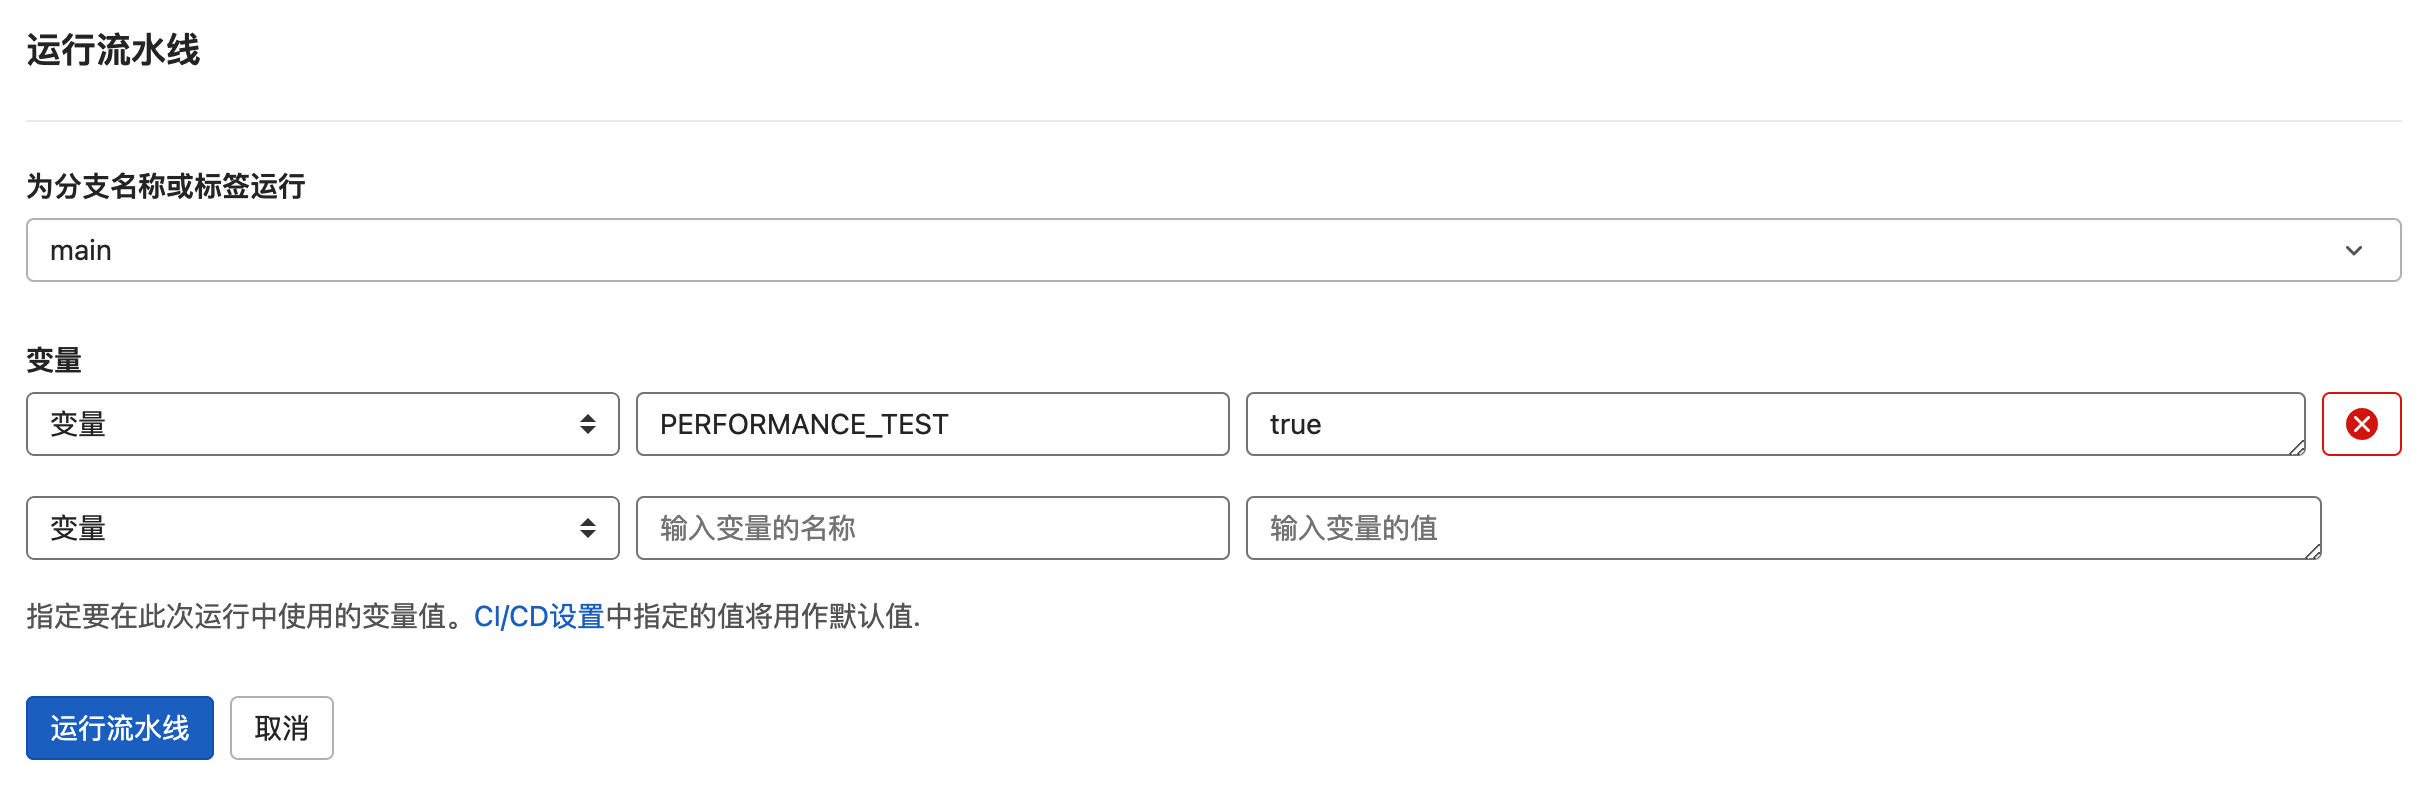The width and height of the screenshot is (2418, 806).
Task: Click the resize handle of the true value box
Action: 2296,448
